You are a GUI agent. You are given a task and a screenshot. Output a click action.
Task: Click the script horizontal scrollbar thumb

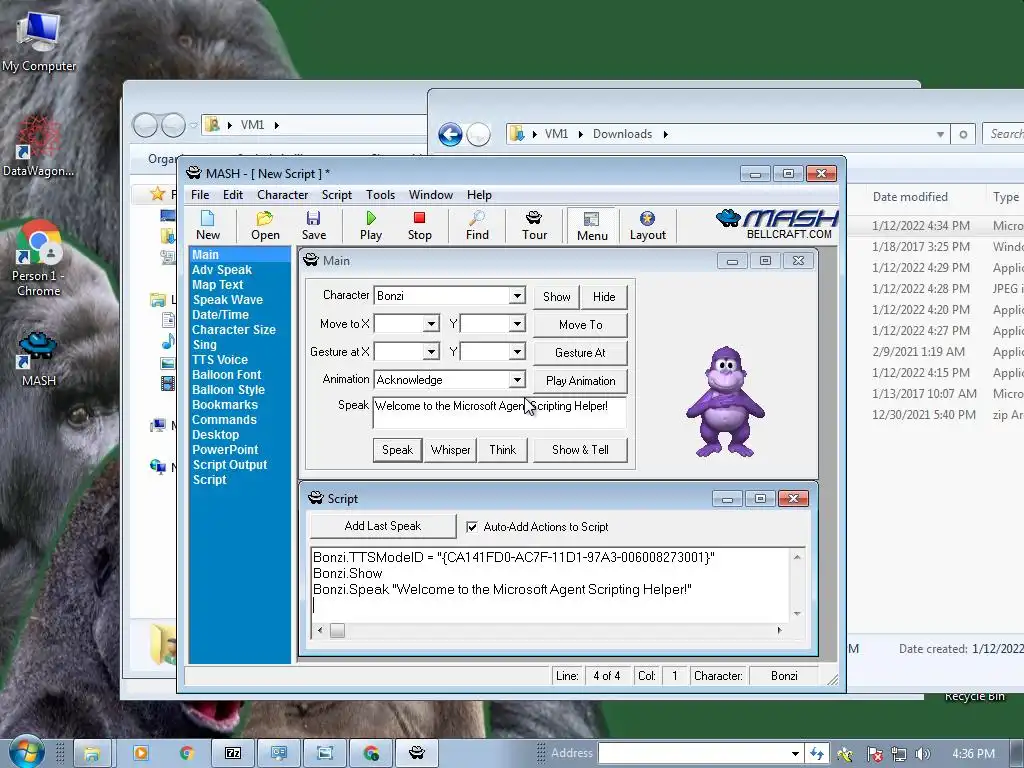tap(337, 631)
